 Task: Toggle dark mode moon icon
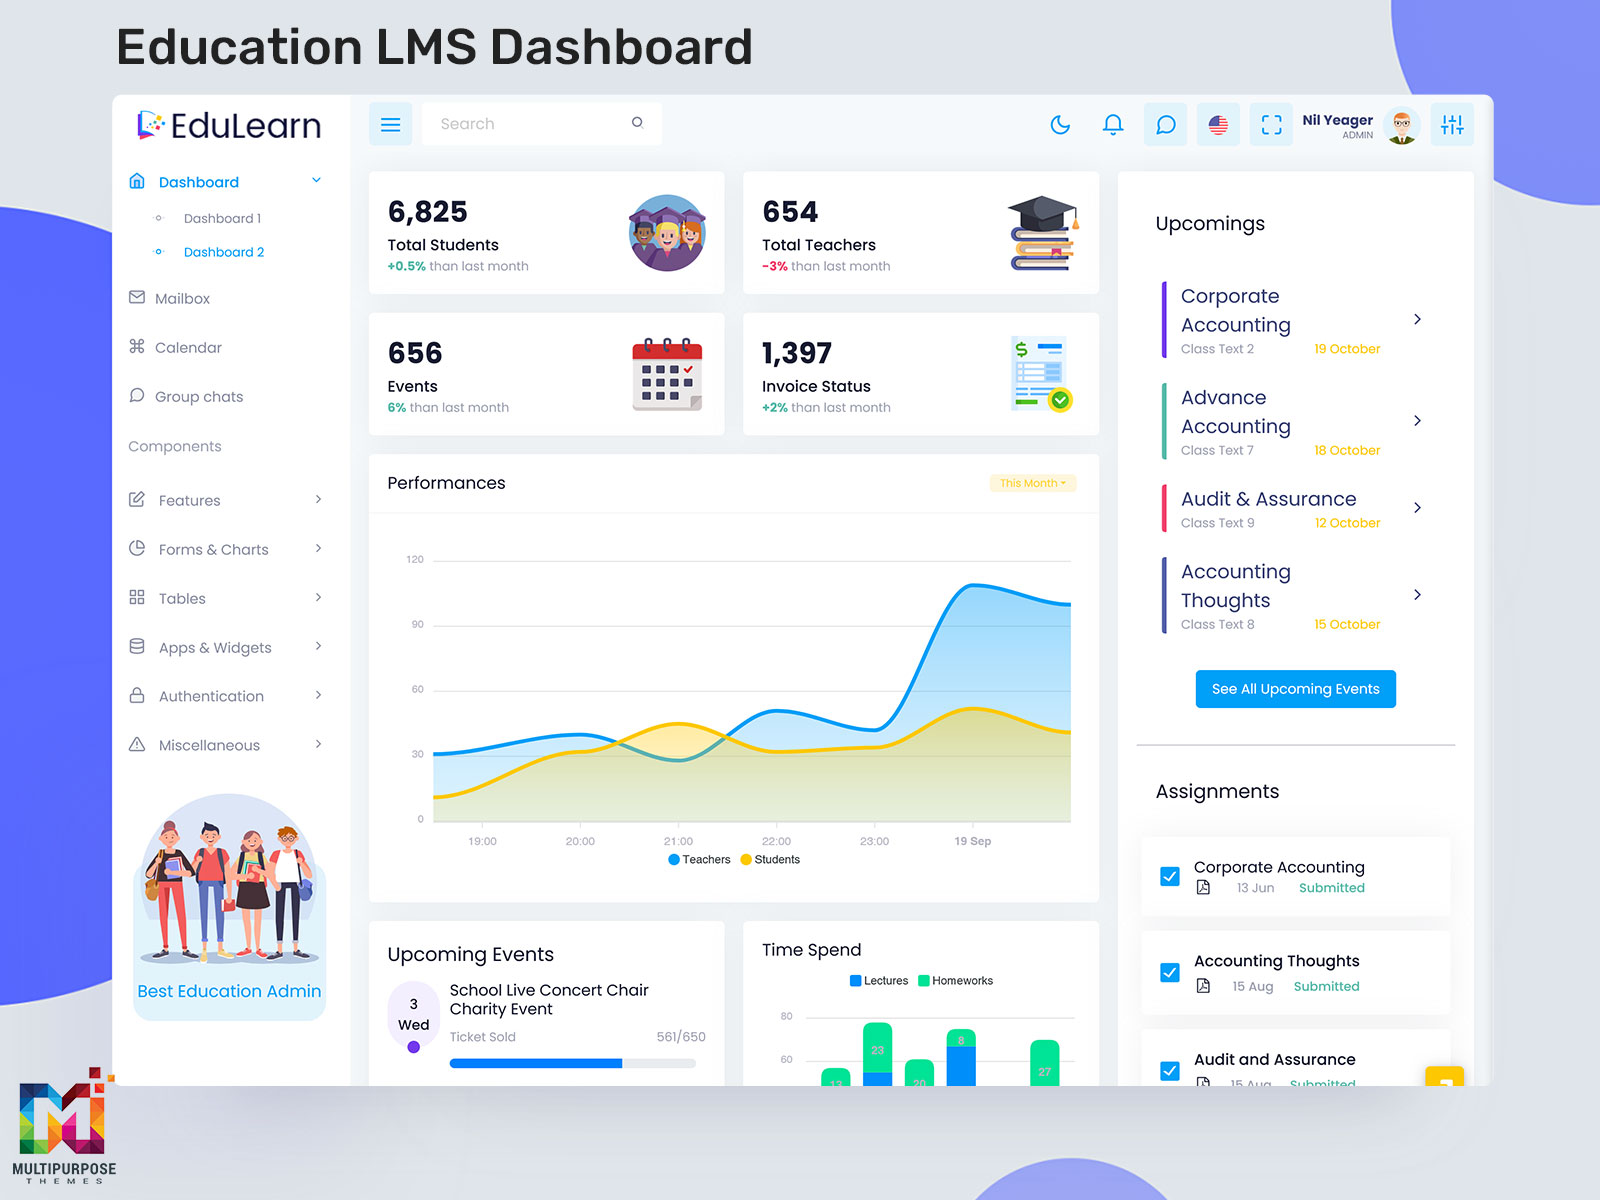(x=1060, y=125)
